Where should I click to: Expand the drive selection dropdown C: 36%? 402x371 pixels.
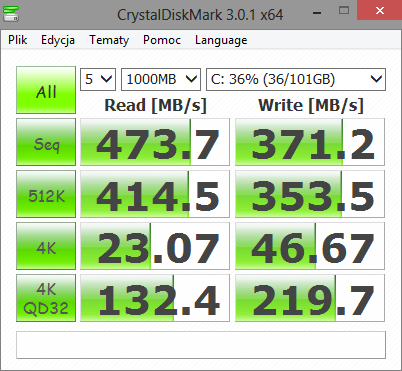[296, 79]
